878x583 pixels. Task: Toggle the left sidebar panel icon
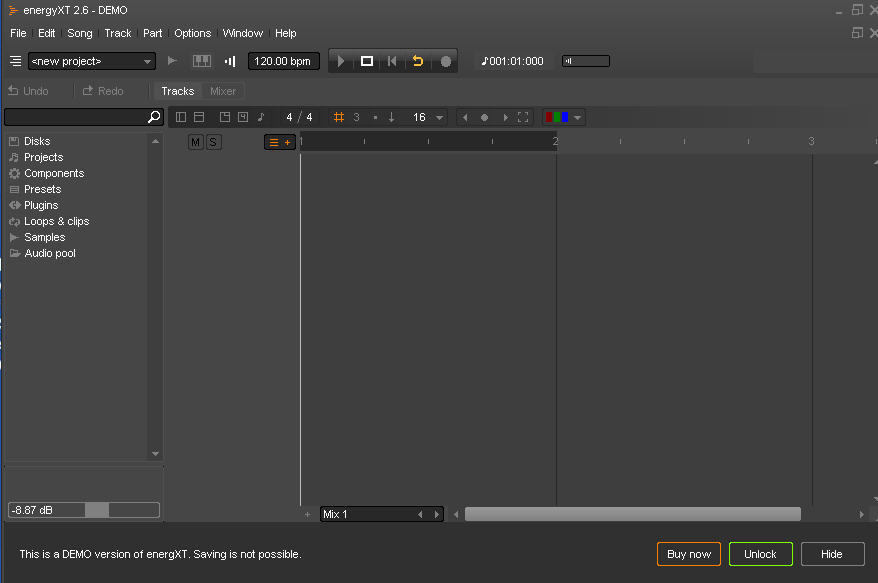click(181, 117)
